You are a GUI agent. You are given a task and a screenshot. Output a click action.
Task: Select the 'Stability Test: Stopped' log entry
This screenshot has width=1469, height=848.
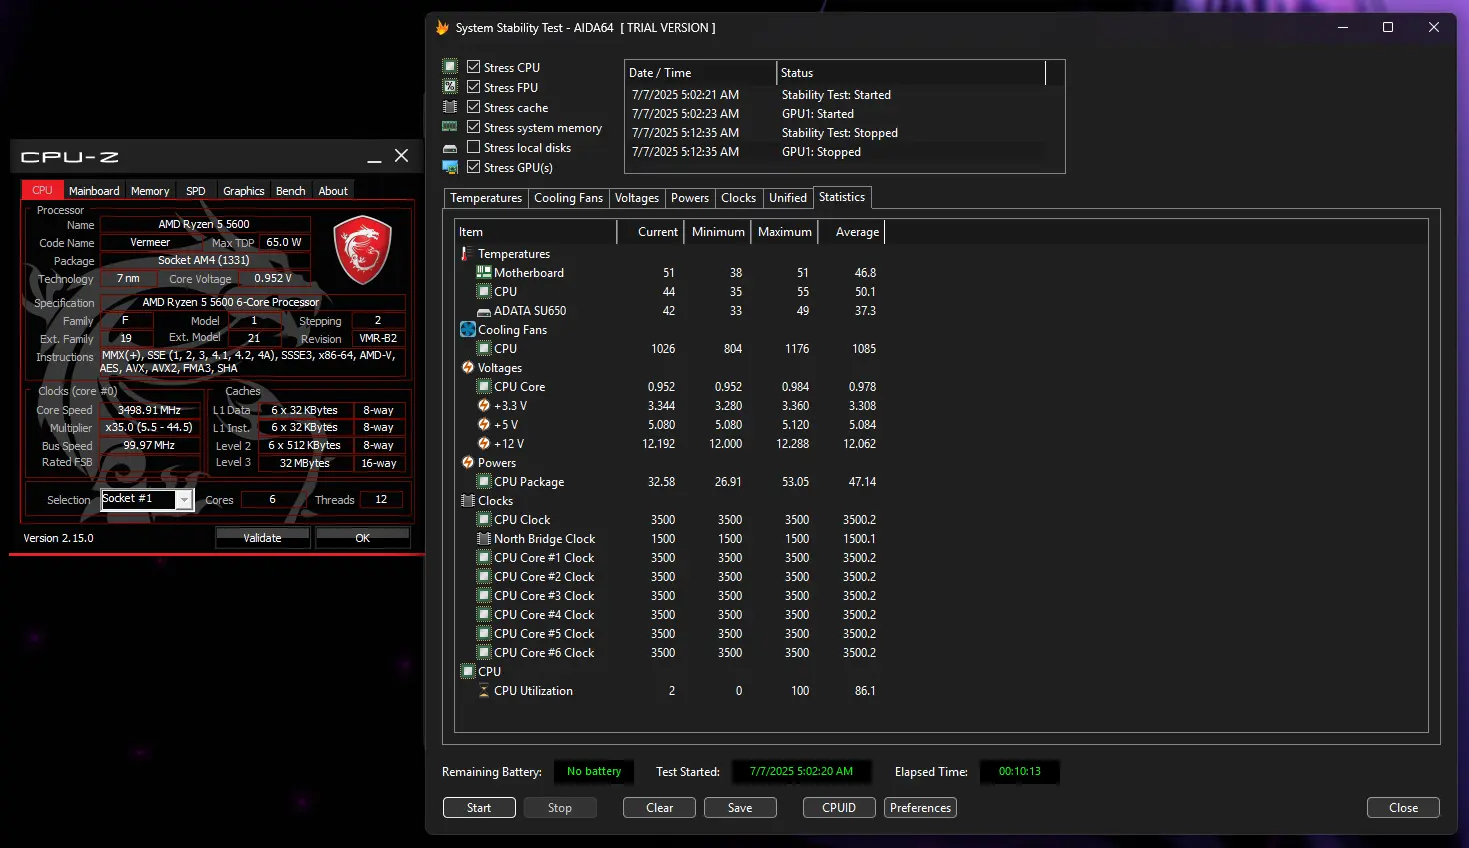pyautogui.click(x=840, y=133)
